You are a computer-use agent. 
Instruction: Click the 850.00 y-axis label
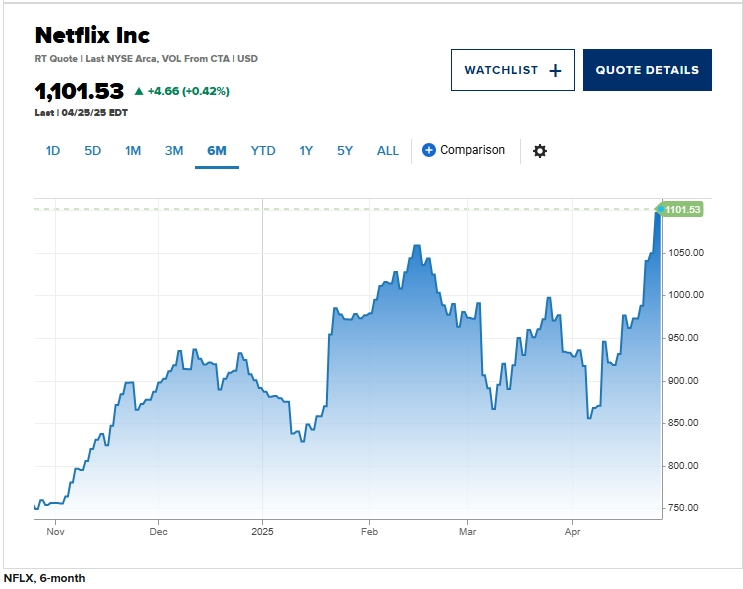coord(683,423)
